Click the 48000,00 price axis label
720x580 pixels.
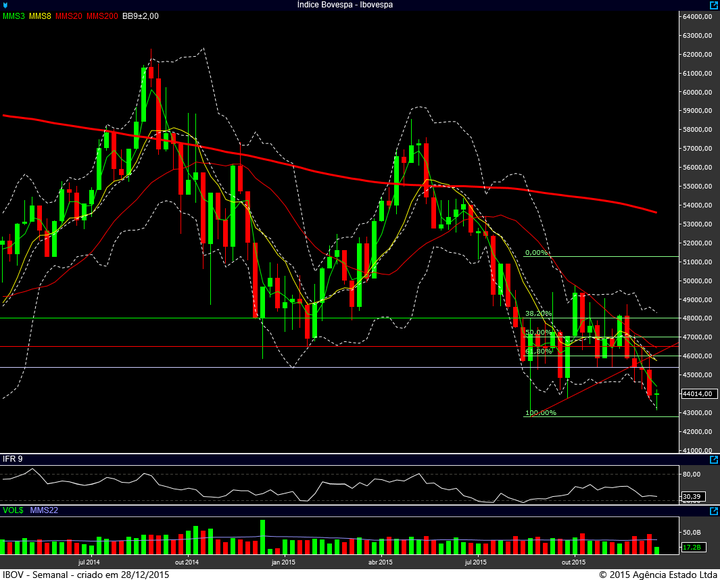[x=698, y=318]
